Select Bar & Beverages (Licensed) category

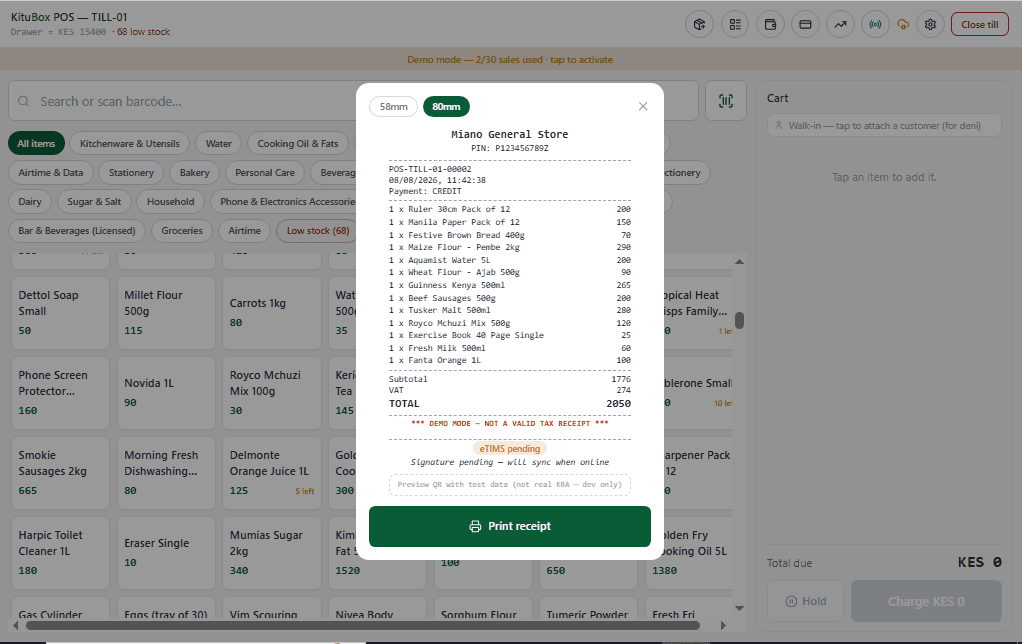pyautogui.click(x=77, y=231)
